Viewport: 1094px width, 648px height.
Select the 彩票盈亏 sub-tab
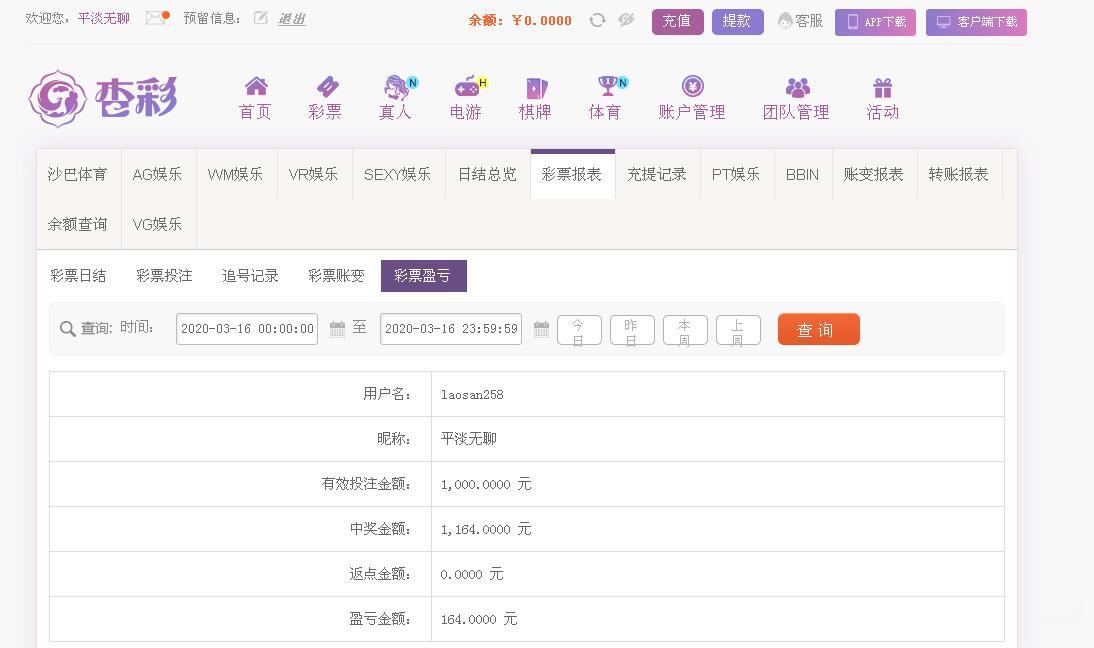click(424, 276)
